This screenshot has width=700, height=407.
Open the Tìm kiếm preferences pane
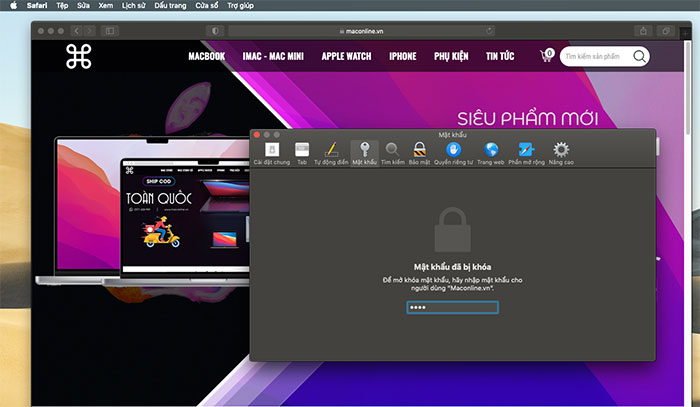click(392, 154)
